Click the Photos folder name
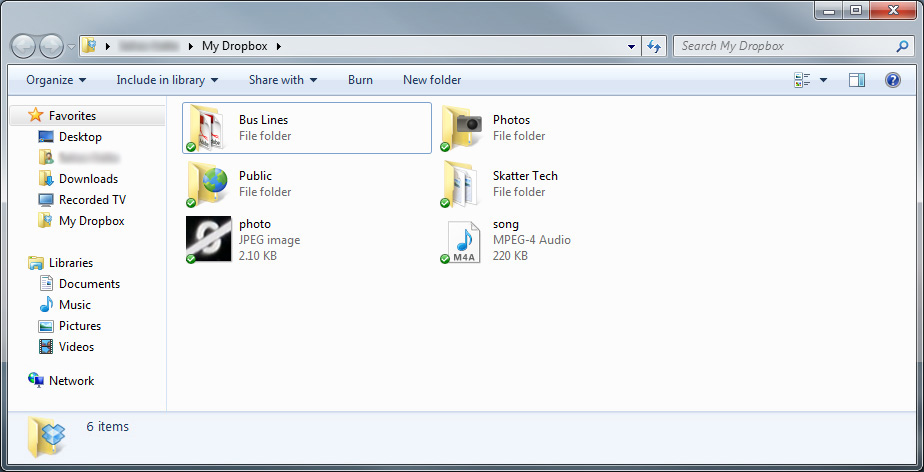Screen dimensions: 924x472 pos(512,120)
